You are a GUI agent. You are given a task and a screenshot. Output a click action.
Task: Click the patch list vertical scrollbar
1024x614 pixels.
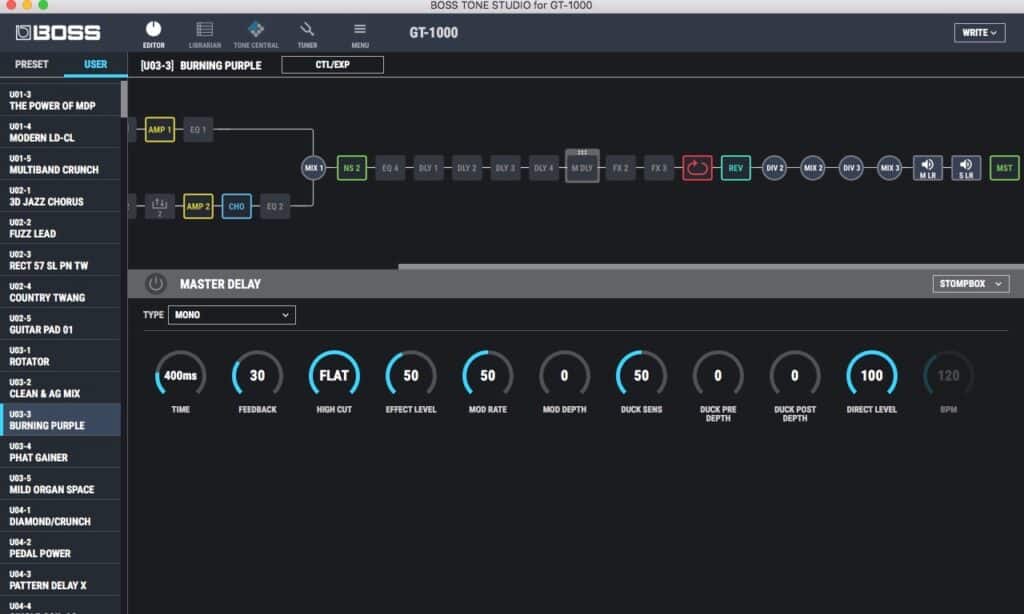pyautogui.click(x=124, y=99)
